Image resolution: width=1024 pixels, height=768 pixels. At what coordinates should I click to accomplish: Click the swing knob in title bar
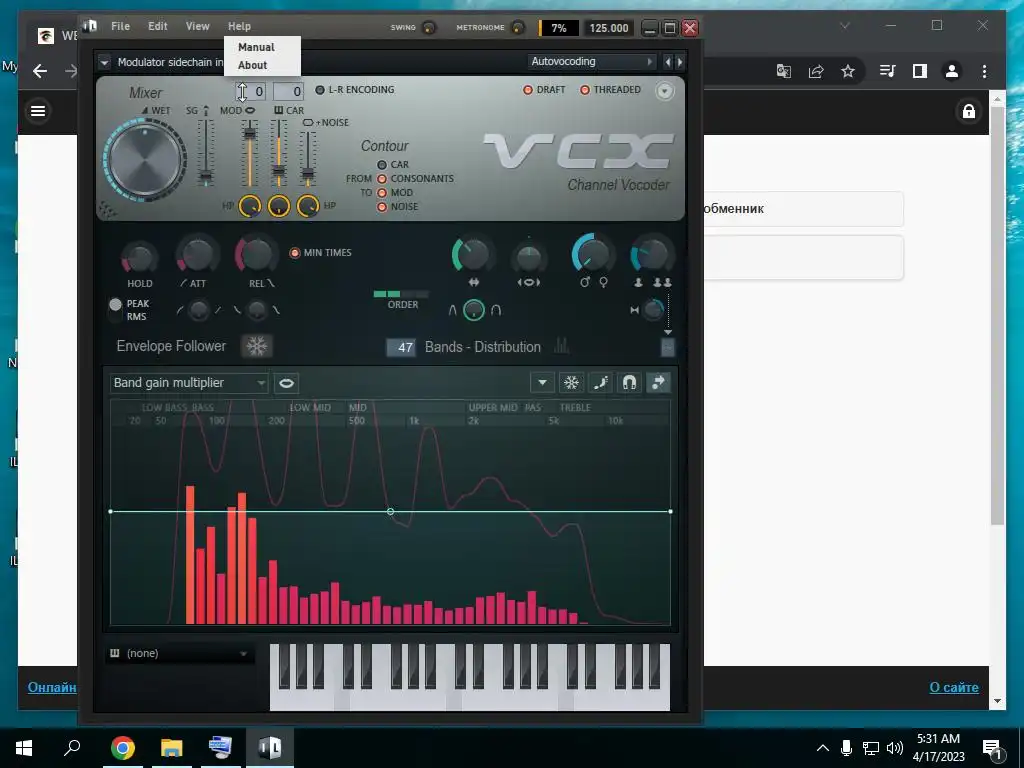(429, 27)
